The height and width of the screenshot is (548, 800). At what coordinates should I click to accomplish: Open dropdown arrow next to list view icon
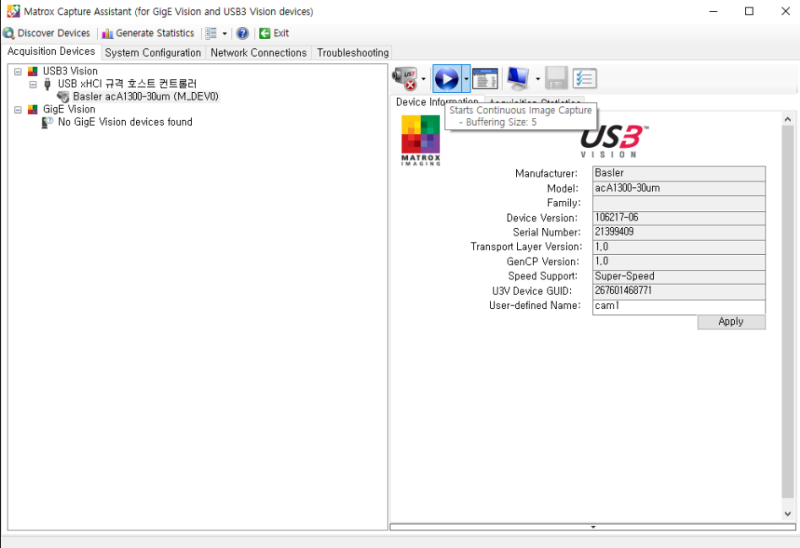click(x=224, y=34)
